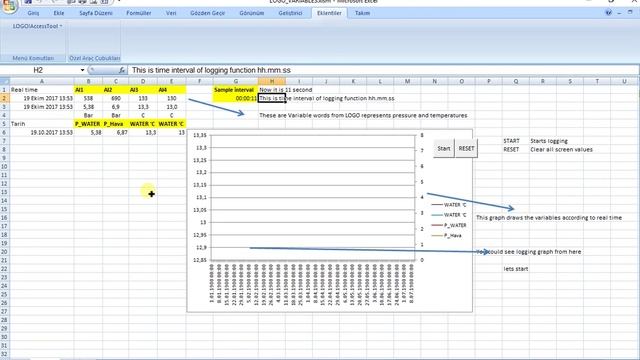Click the Start logging button
Viewport: 640px width, 360px height.
tap(444, 149)
